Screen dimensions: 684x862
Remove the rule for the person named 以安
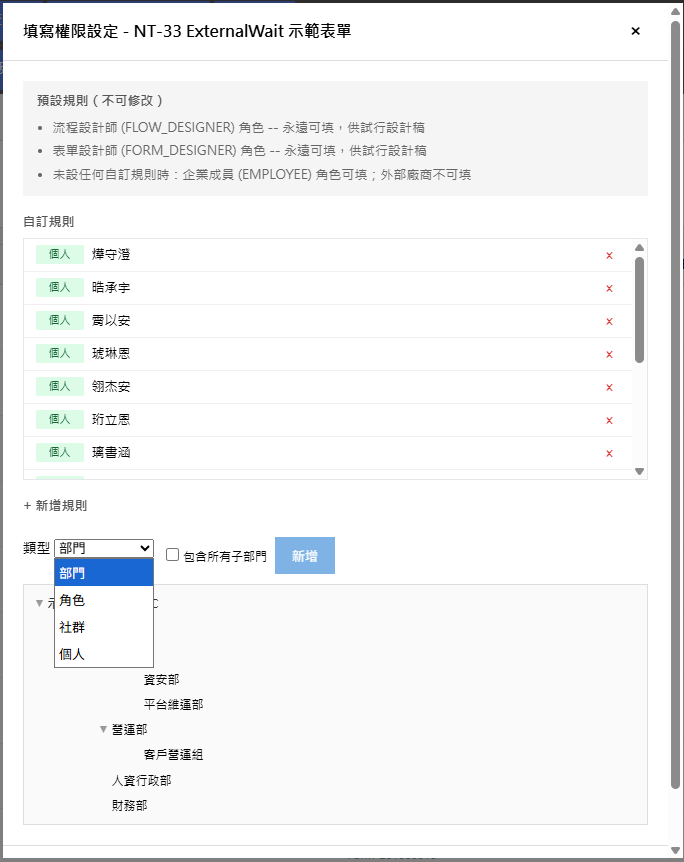[x=609, y=321]
